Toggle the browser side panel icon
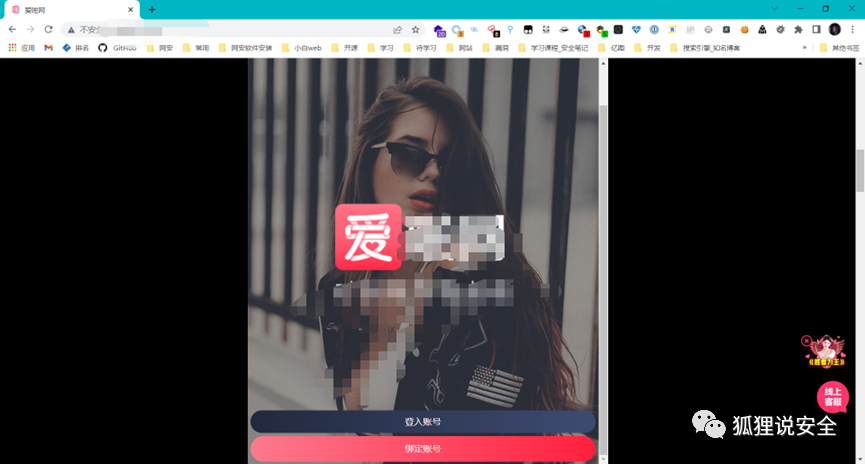Screen dimensions: 865x464 tap(816, 30)
